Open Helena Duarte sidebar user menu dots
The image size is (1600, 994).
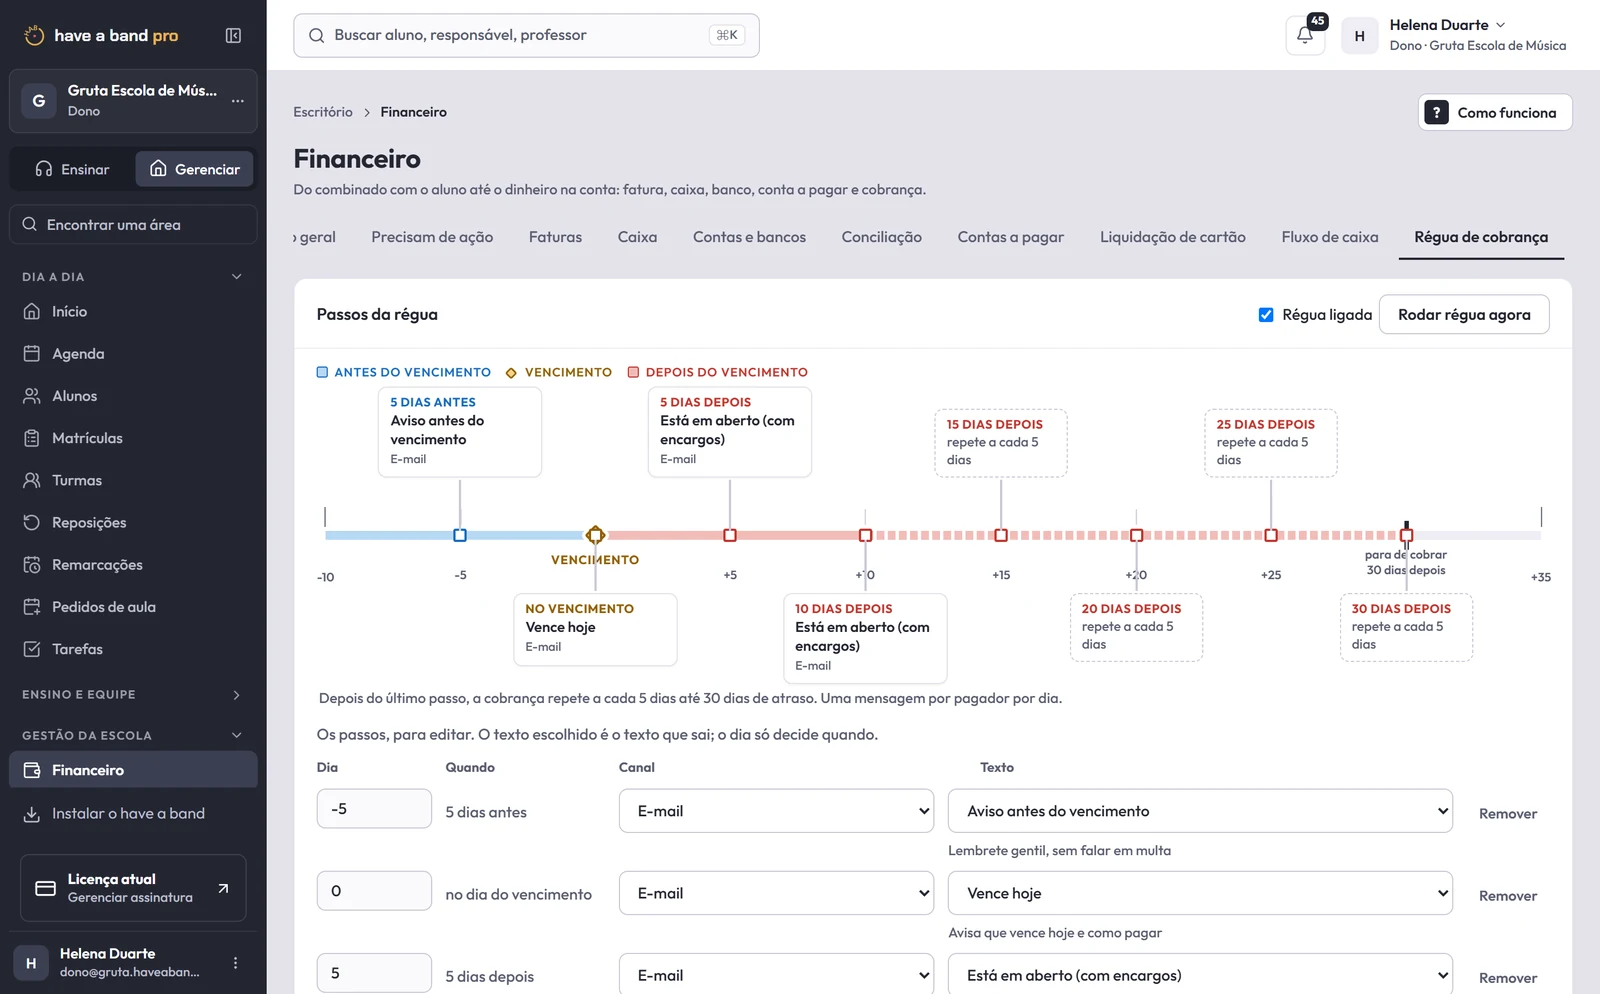click(235, 963)
